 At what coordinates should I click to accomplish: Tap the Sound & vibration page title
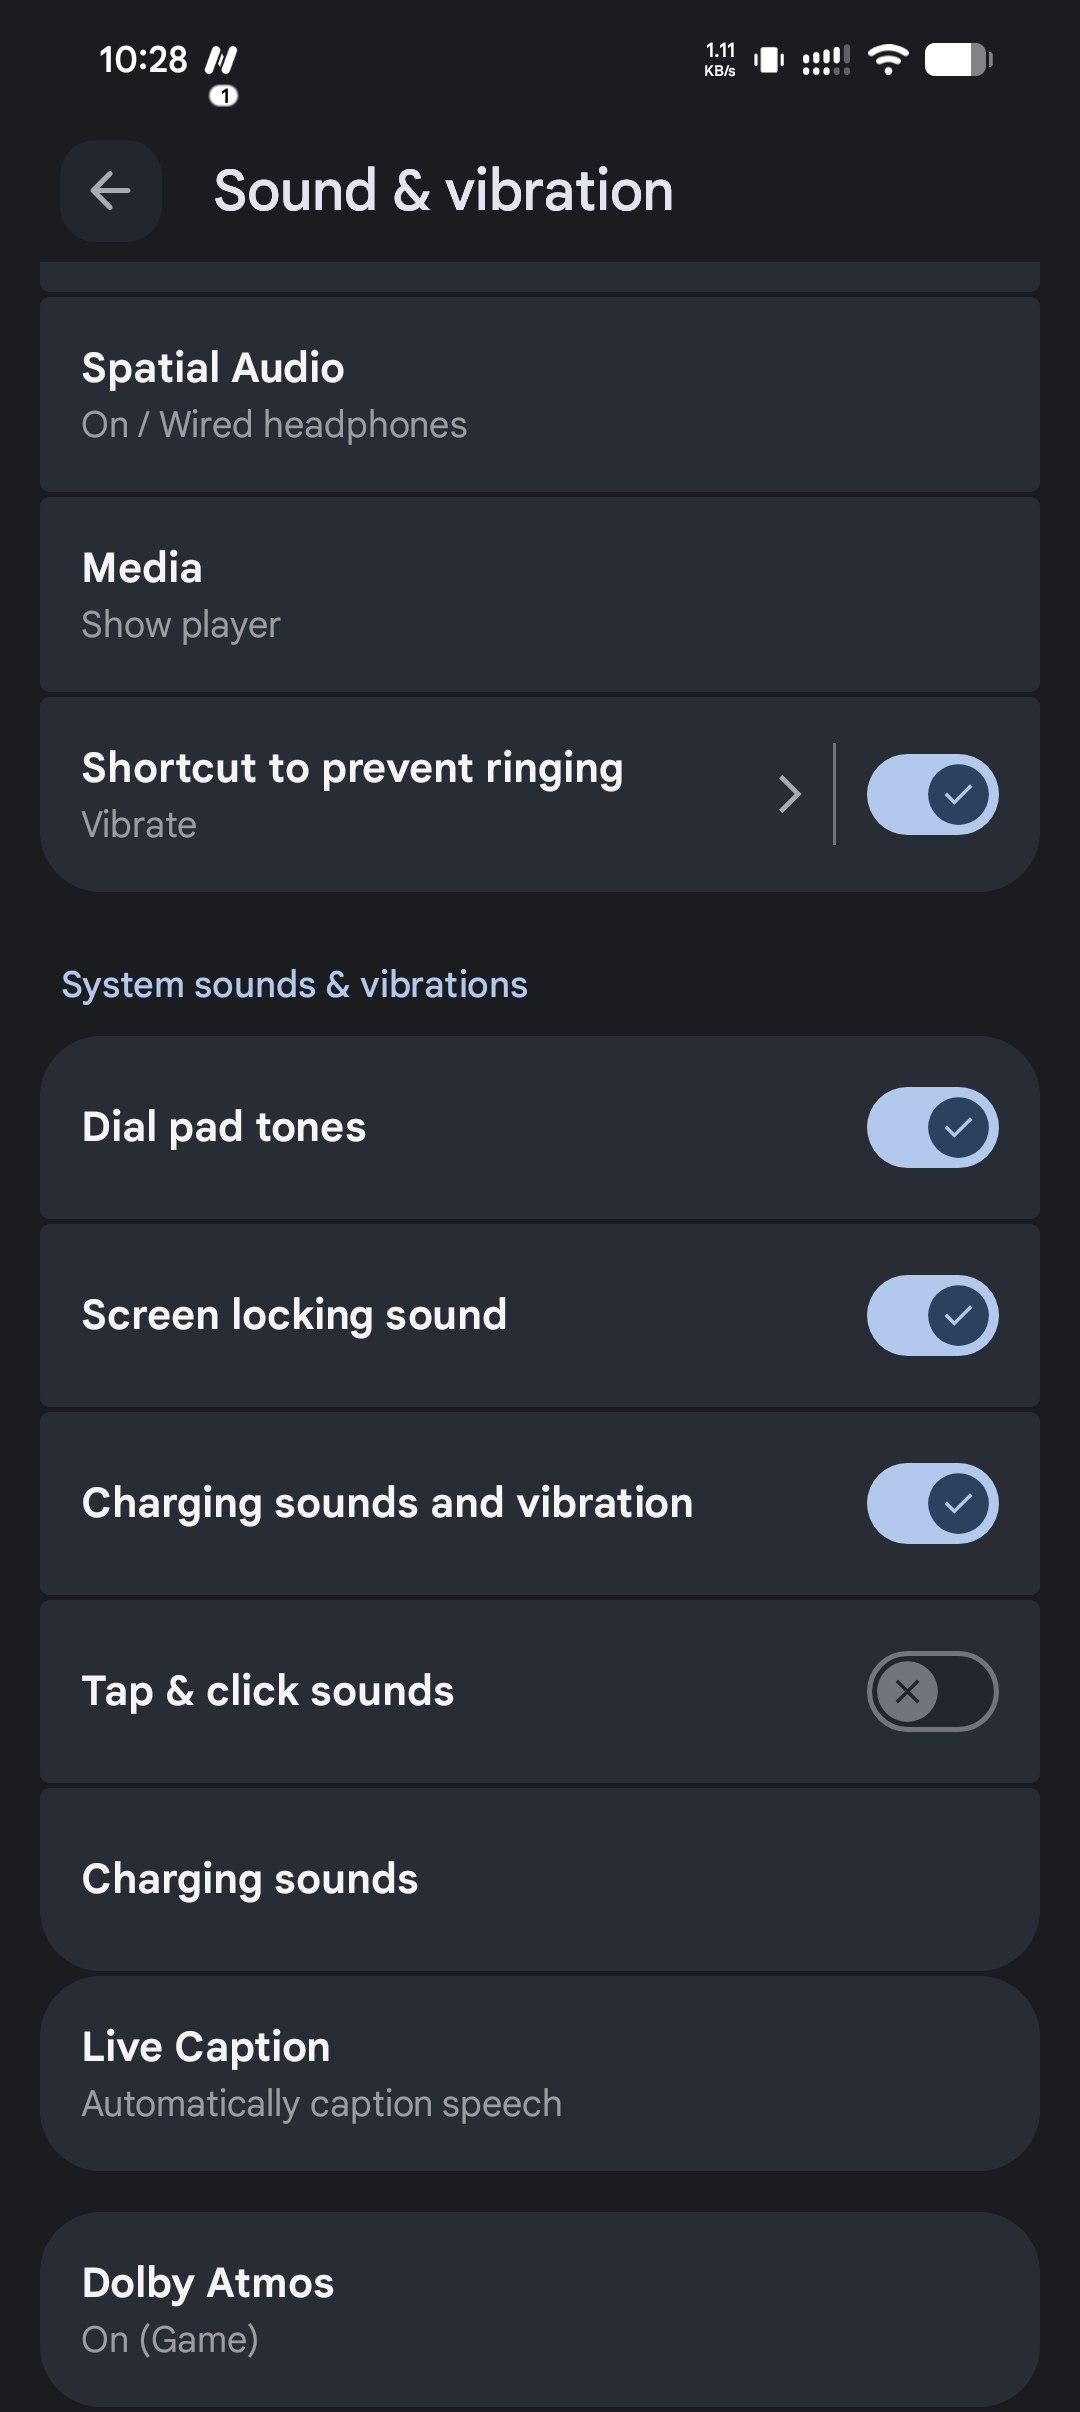(443, 191)
